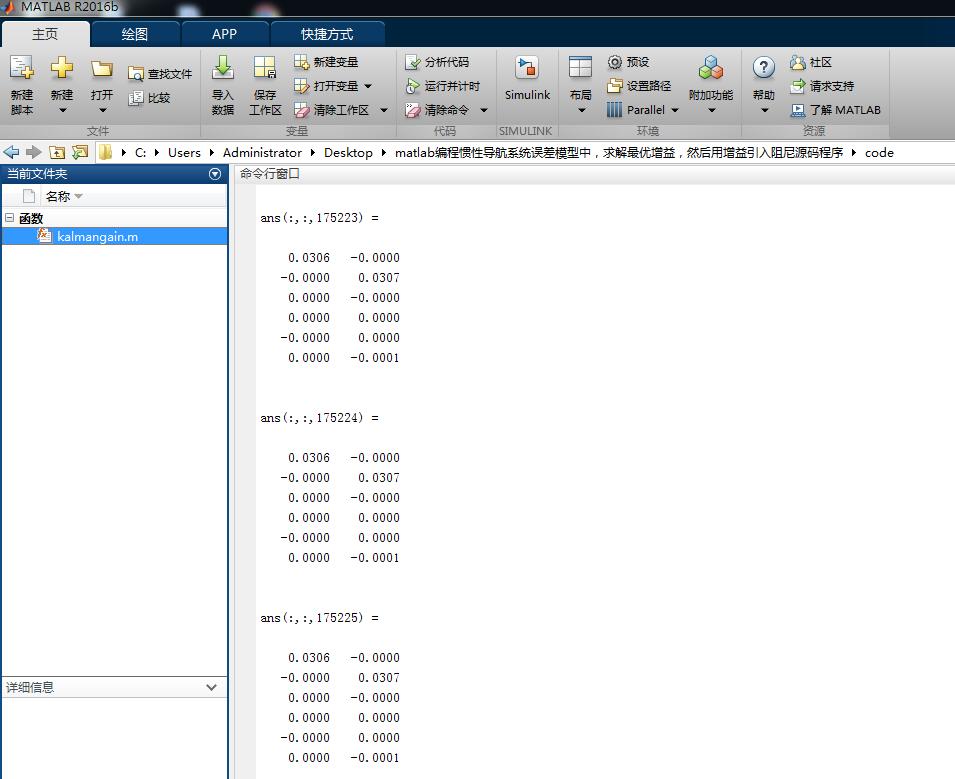Click Import Data (导入数据) icon
The image size is (955, 779).
[222, 67]
